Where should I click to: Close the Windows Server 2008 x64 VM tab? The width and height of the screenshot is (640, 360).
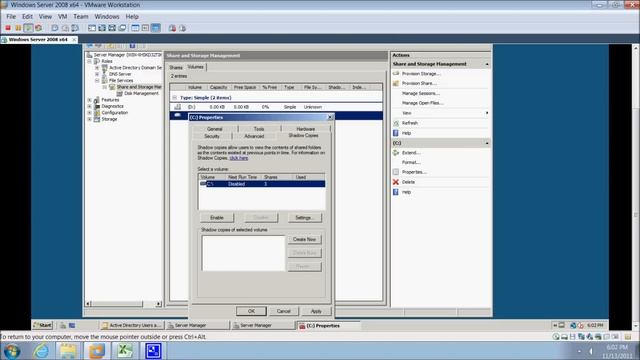point(74,40)
